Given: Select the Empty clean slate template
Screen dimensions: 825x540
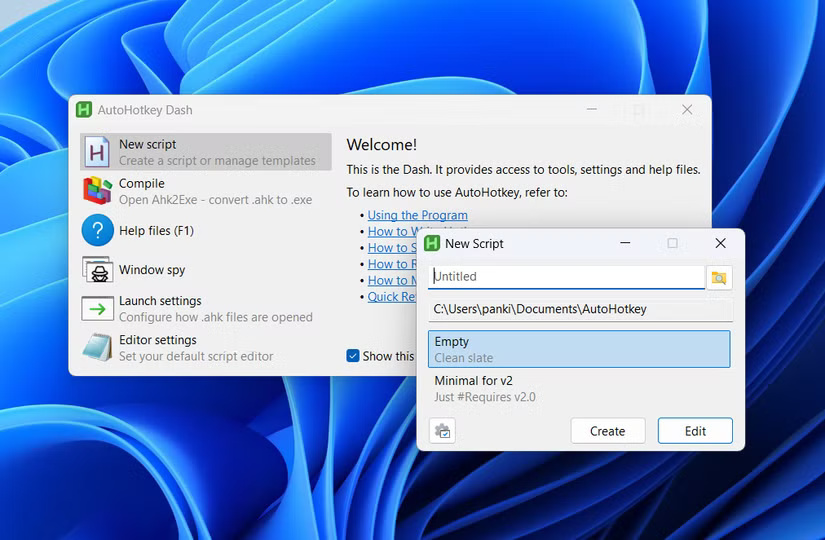Looking at the screenshot, I should [x=580, y=349].
